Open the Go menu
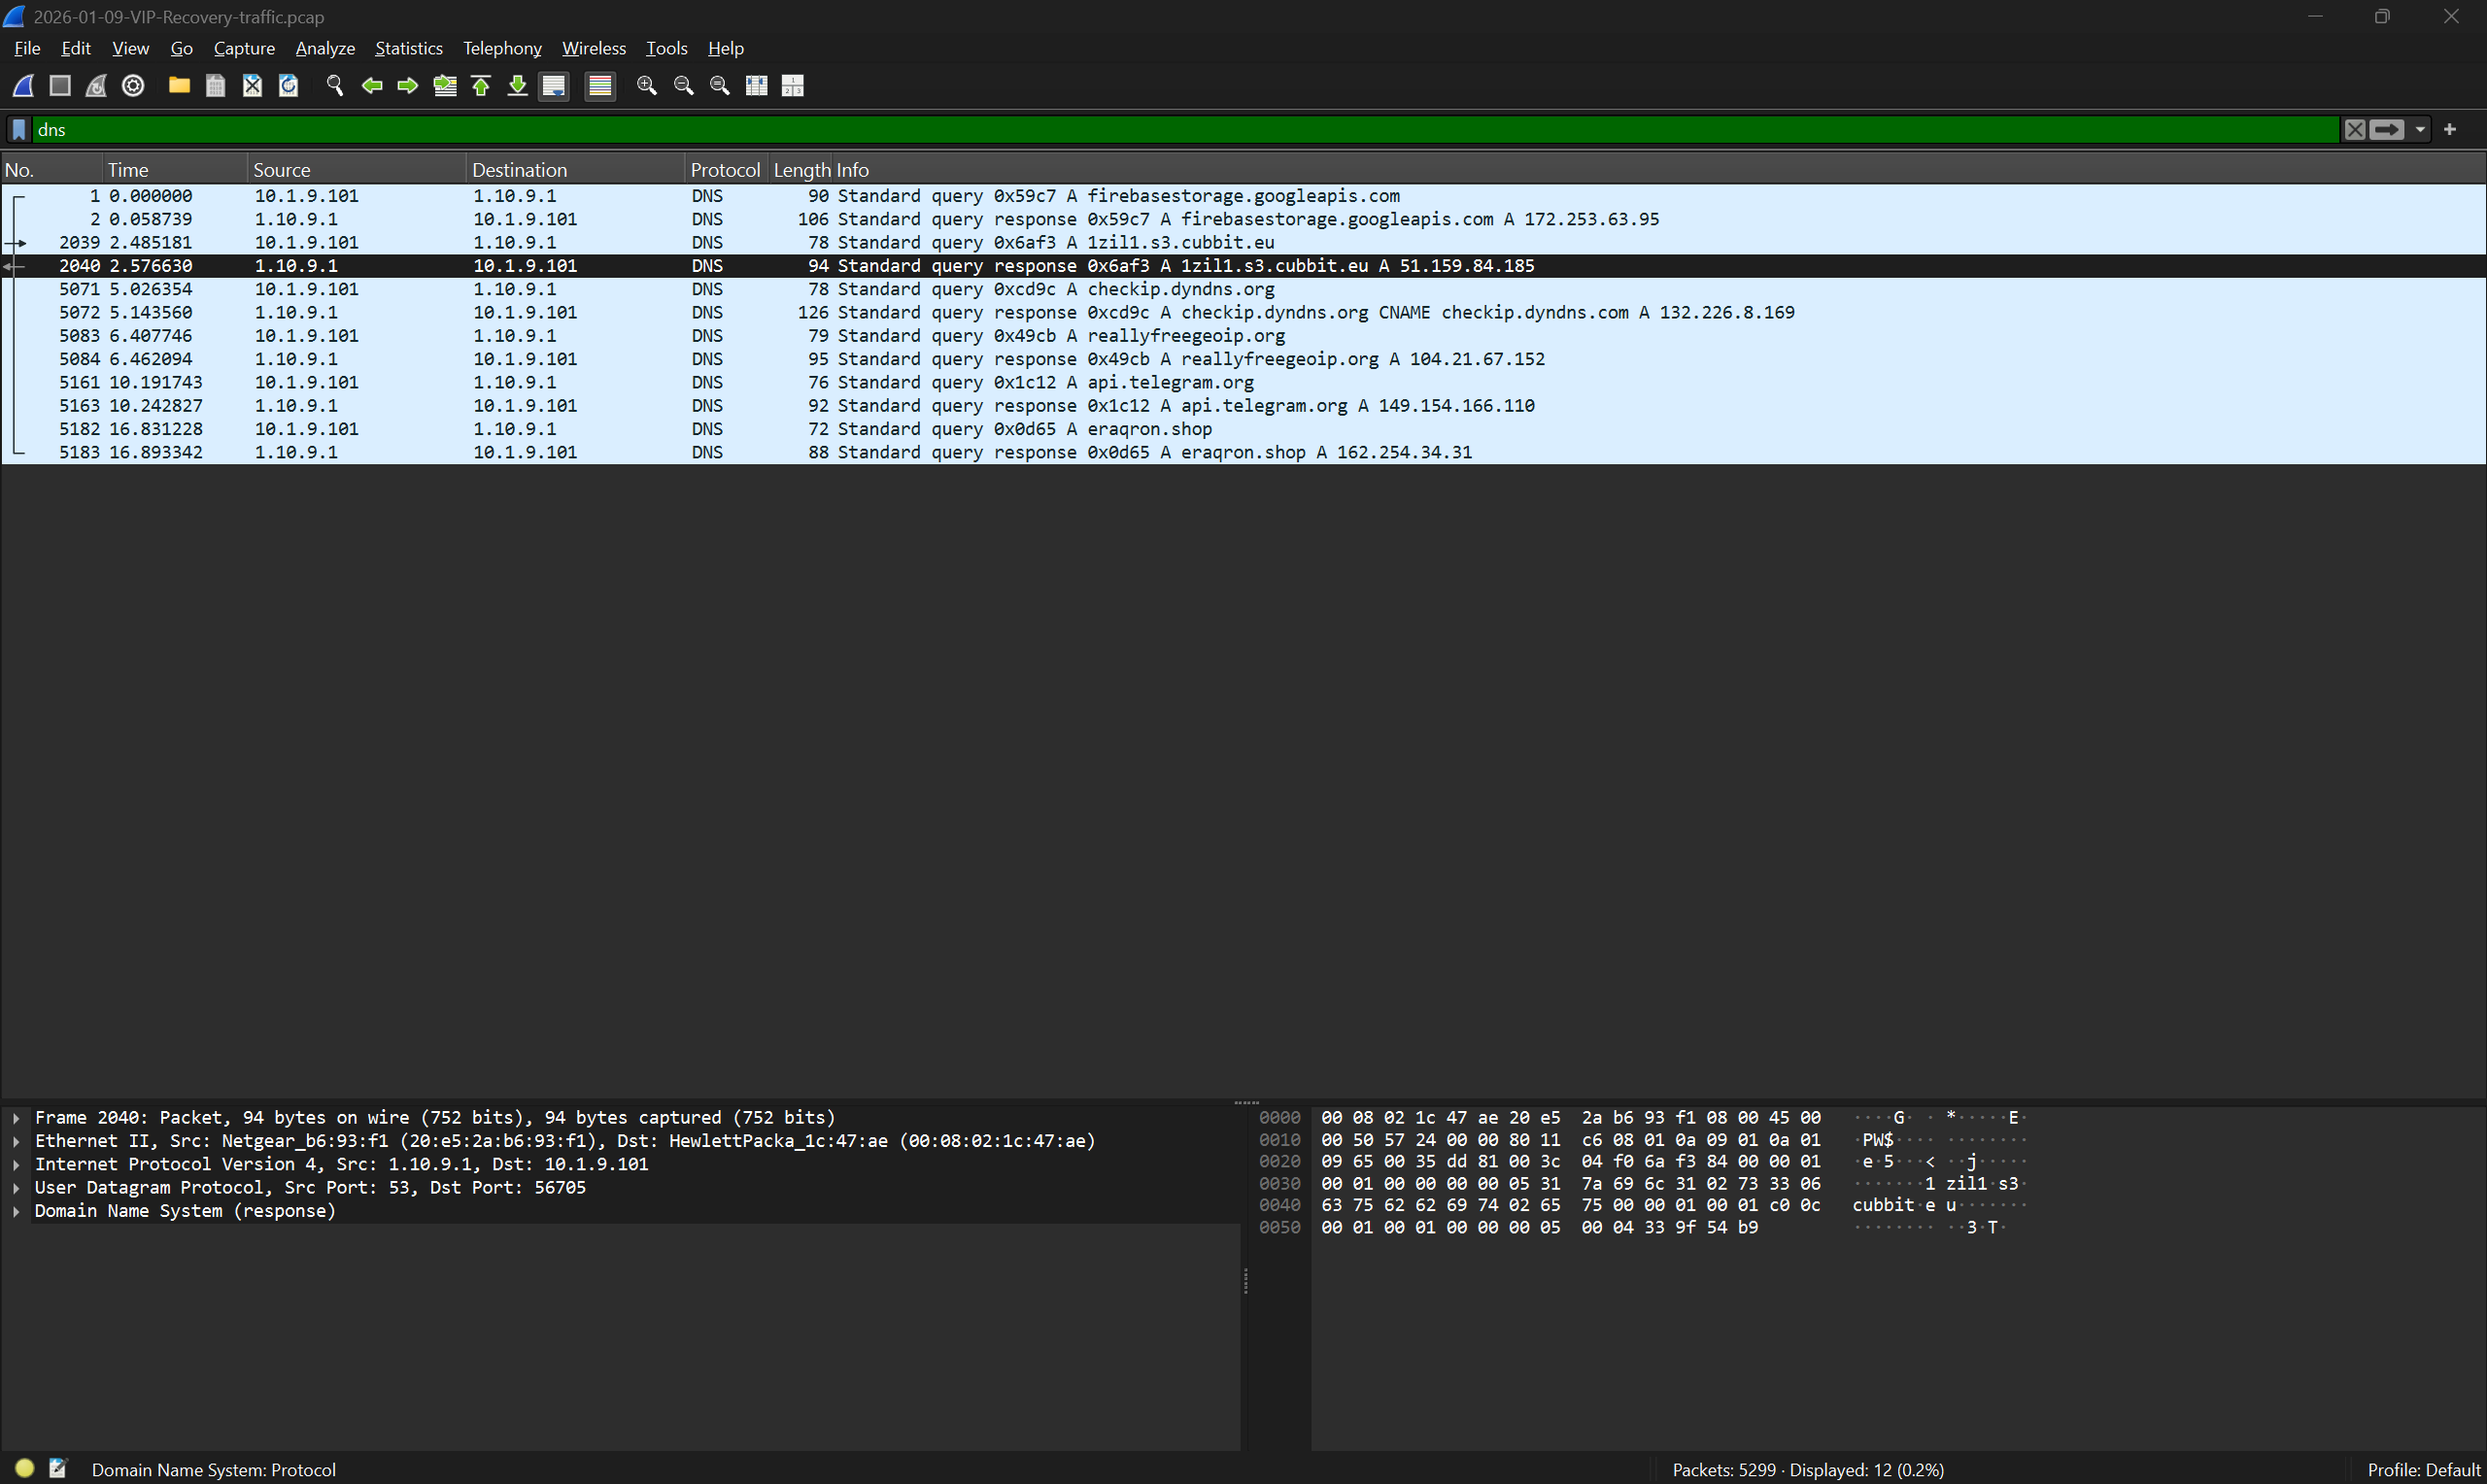Viewport: 2487px width, 1484px height. click(181, 48)
